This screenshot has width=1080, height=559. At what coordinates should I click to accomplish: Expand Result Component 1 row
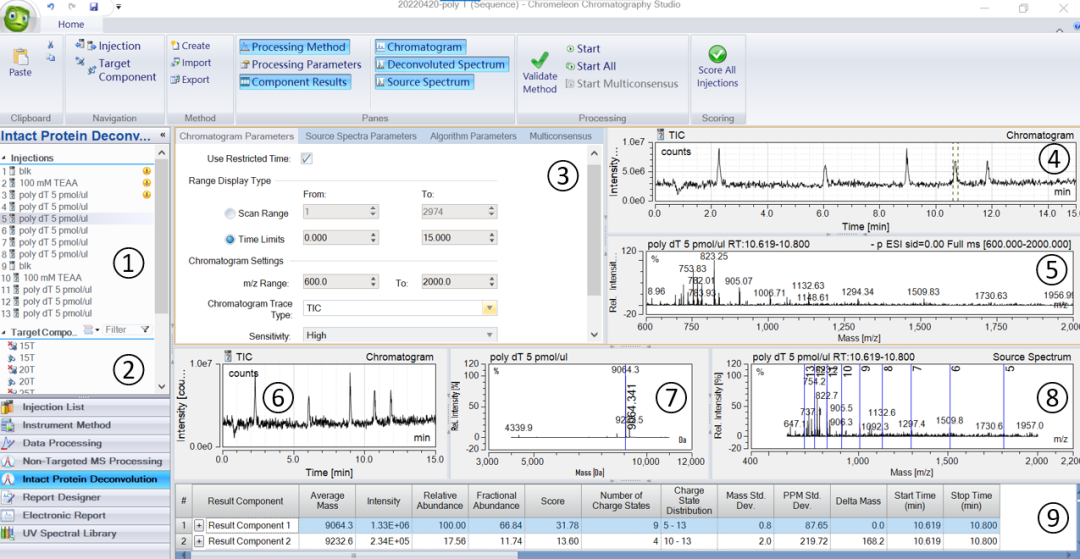[199, 525]
